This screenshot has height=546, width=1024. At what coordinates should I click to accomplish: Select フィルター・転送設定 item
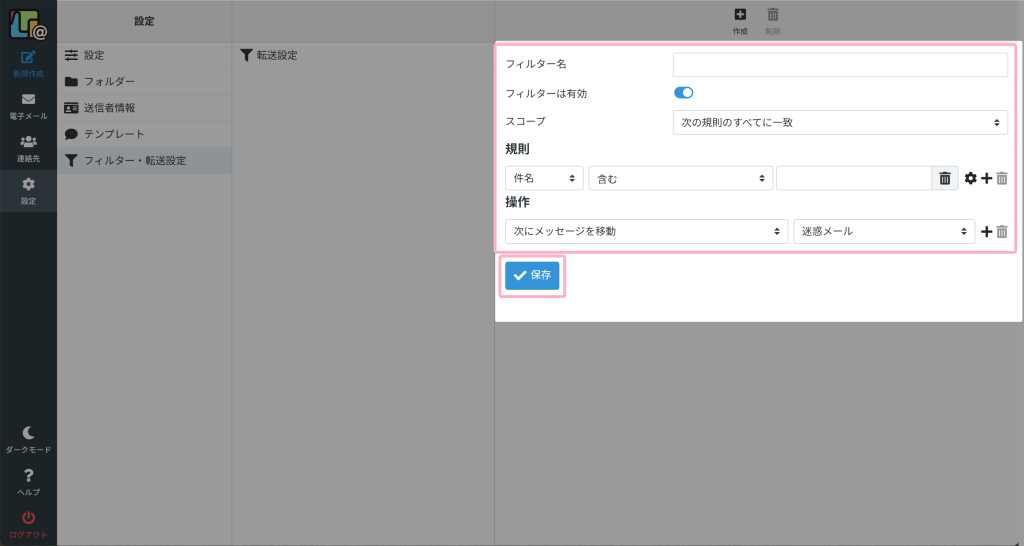pyautogui.click(x=144, y=161)
